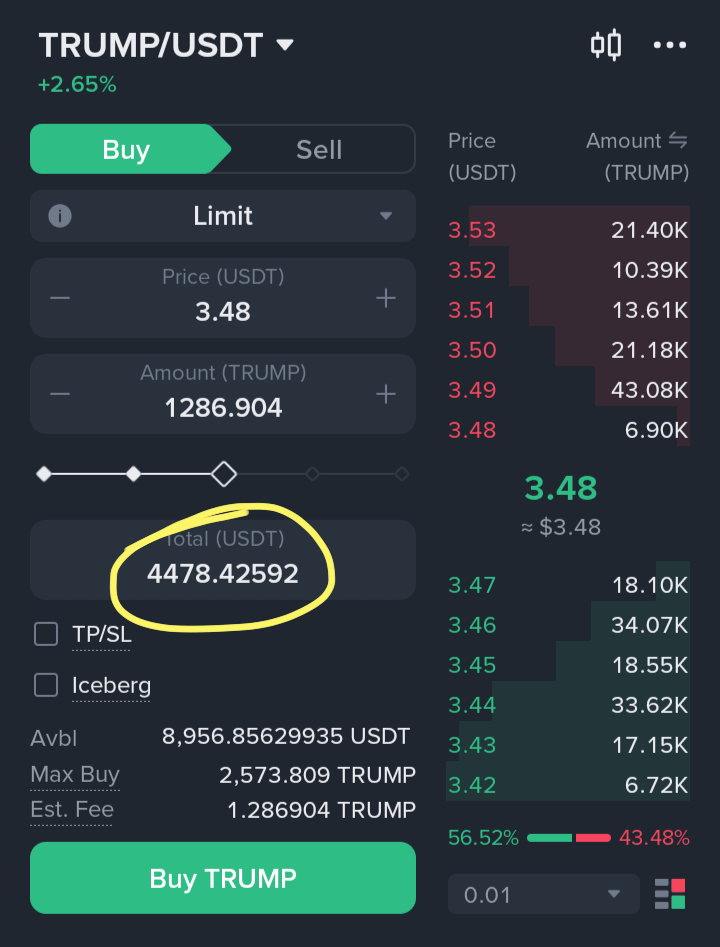Select bid price 3.46
Image resolution: width=720 pixels, height=947 pixels.
coord(472,625)
